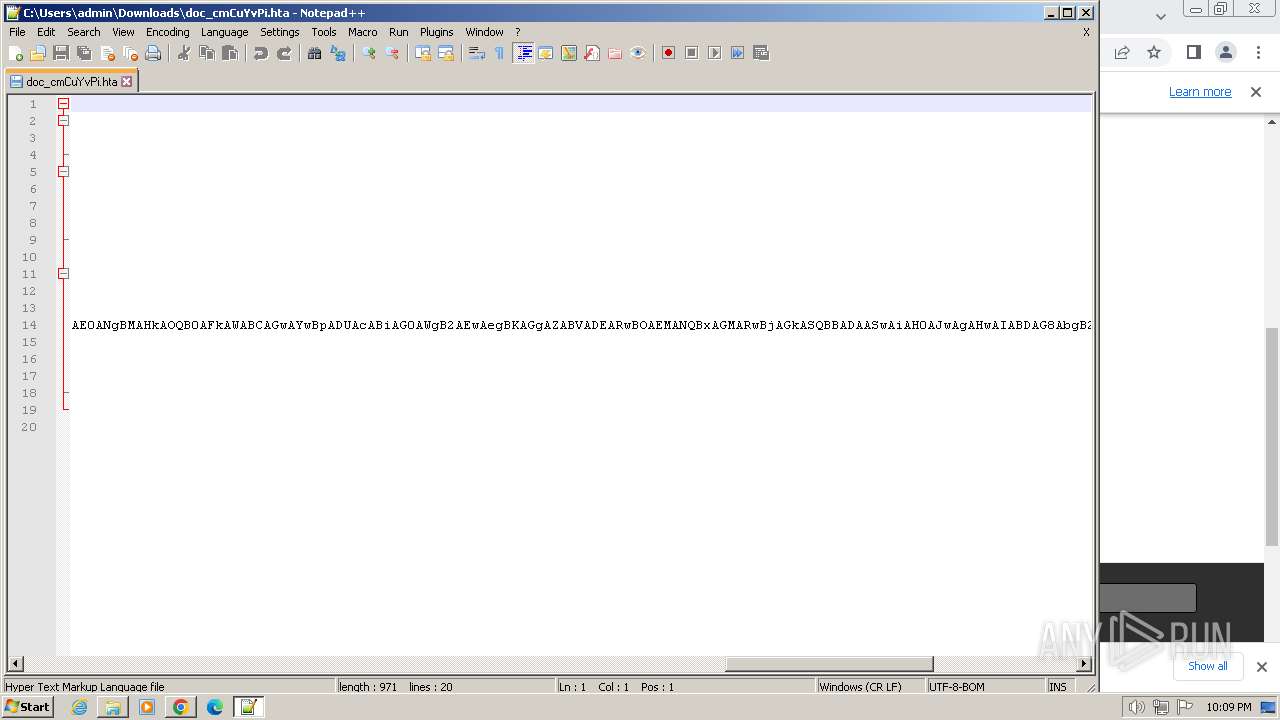1280x720 pixels.
Task: Collapse the fold marker on line 1
Action: pyautogui.click(x=63, y=104)
